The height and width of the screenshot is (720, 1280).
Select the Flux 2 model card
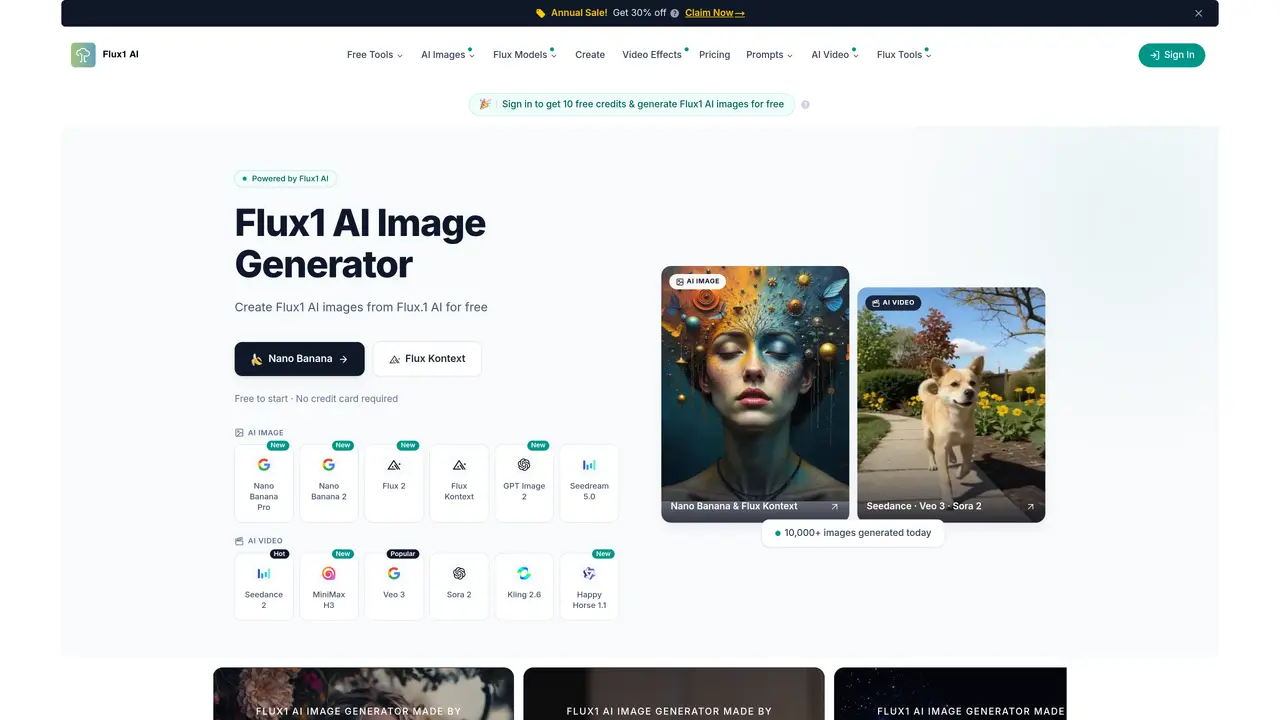[x=394, y=483]
